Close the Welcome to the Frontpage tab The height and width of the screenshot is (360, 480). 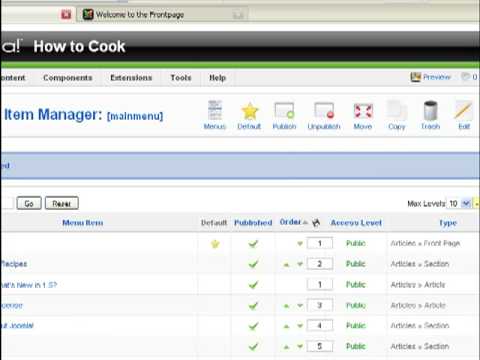point(238,15)
